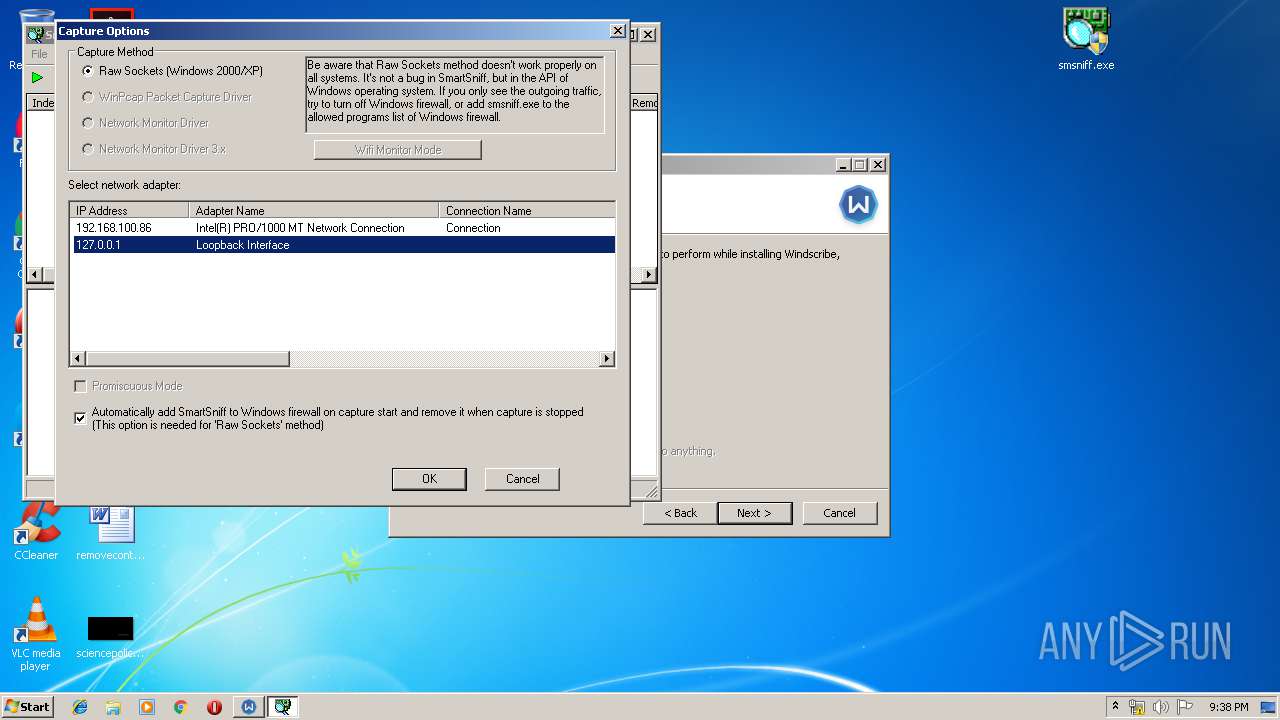Screen dimensions: 1280x720
Task: Click the volume speaker tray icon
Action: point(1161,707)
